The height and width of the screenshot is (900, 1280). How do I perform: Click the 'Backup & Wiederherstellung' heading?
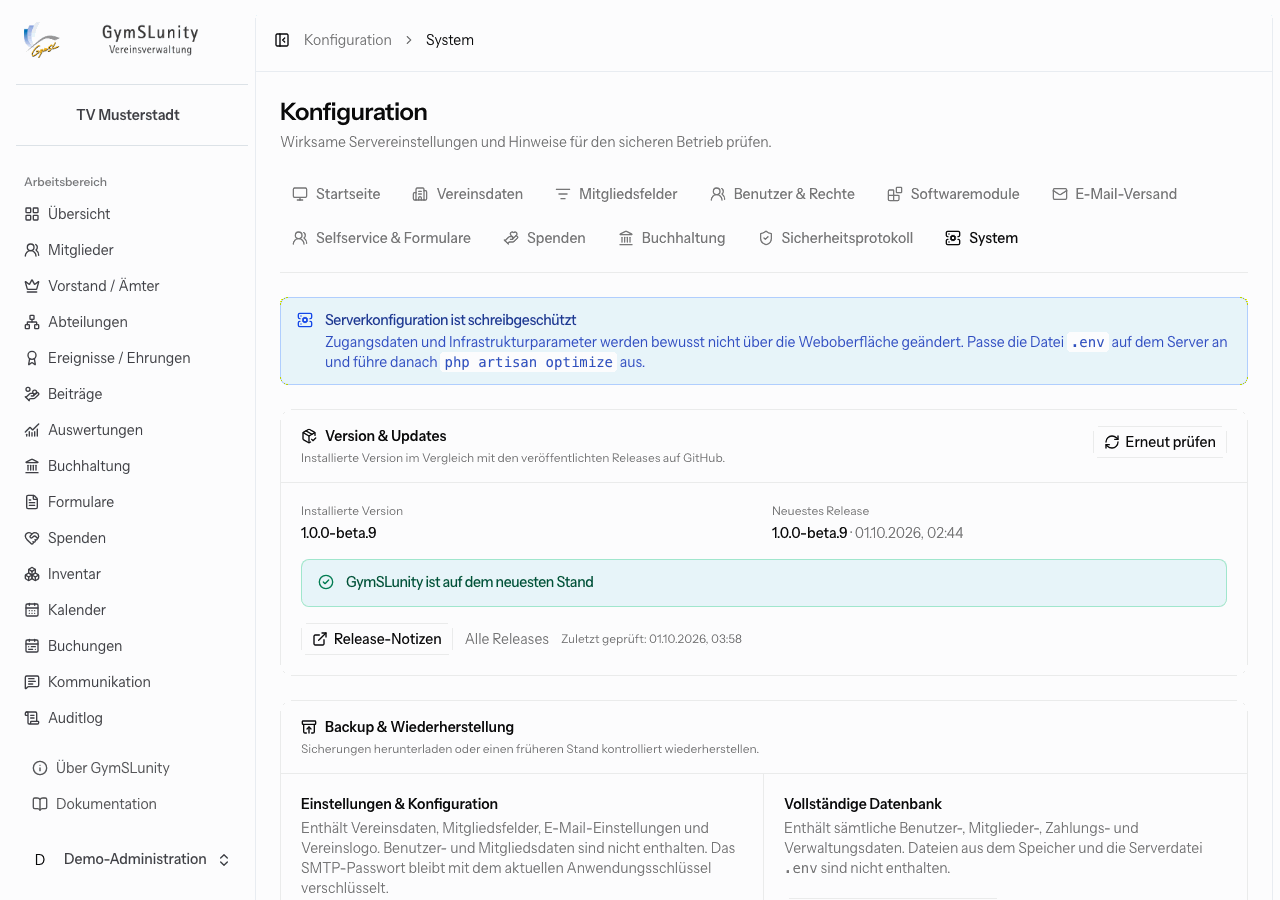click(x=419, y=727)
